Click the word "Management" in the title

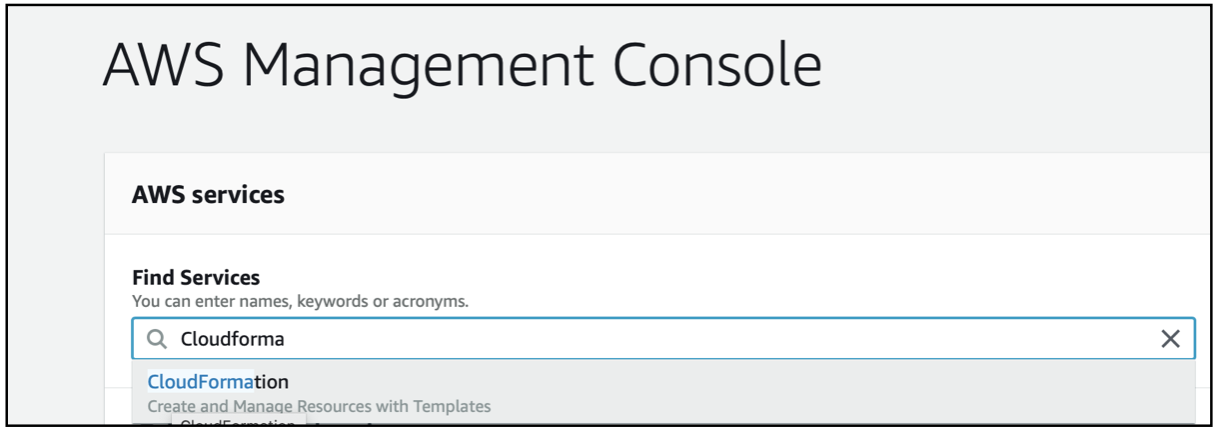[415, 66]
